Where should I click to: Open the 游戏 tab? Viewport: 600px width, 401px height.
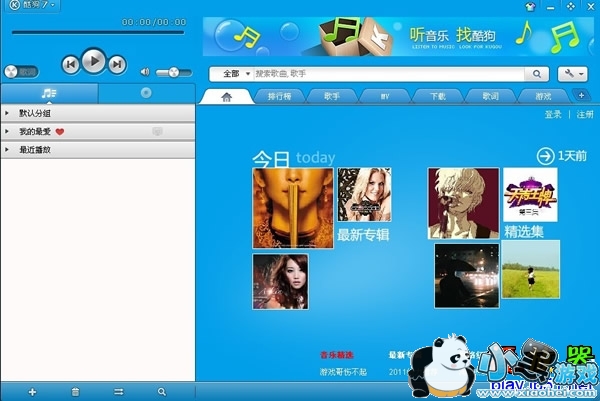click(x=543, y=96)
